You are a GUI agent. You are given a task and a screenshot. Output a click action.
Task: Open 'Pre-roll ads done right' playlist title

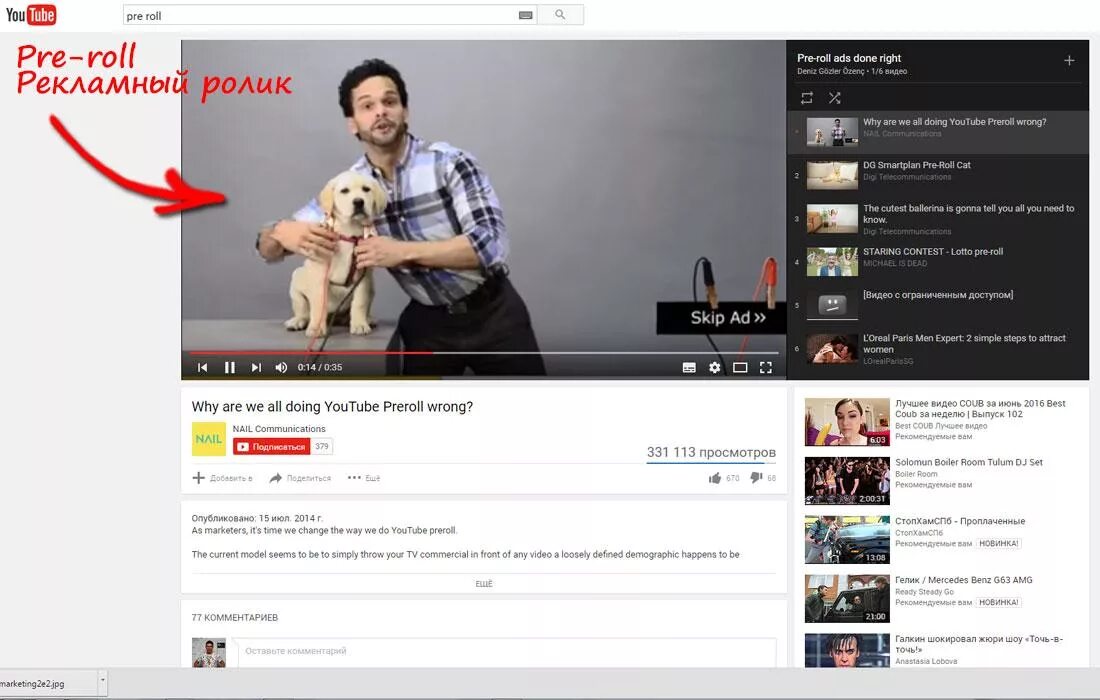coord(849,58)
